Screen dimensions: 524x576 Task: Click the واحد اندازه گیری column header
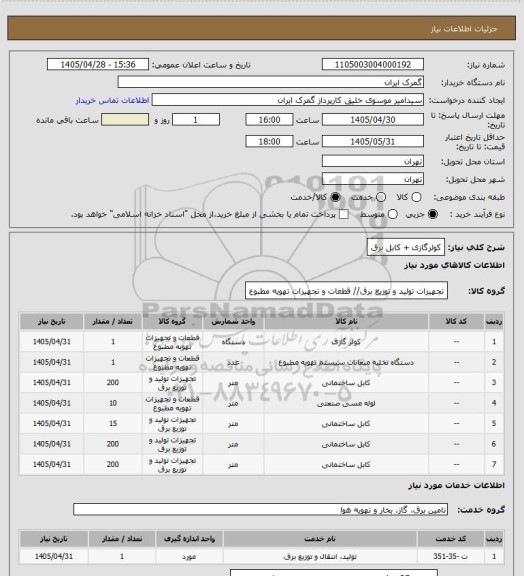[189, 539]
